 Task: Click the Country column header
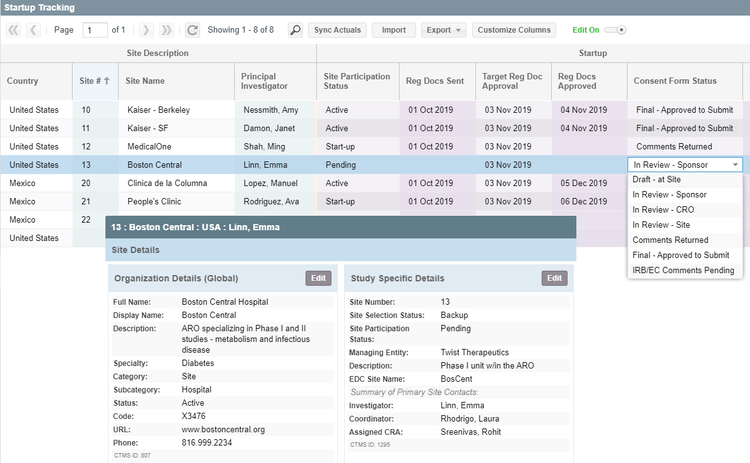[36, 81]
